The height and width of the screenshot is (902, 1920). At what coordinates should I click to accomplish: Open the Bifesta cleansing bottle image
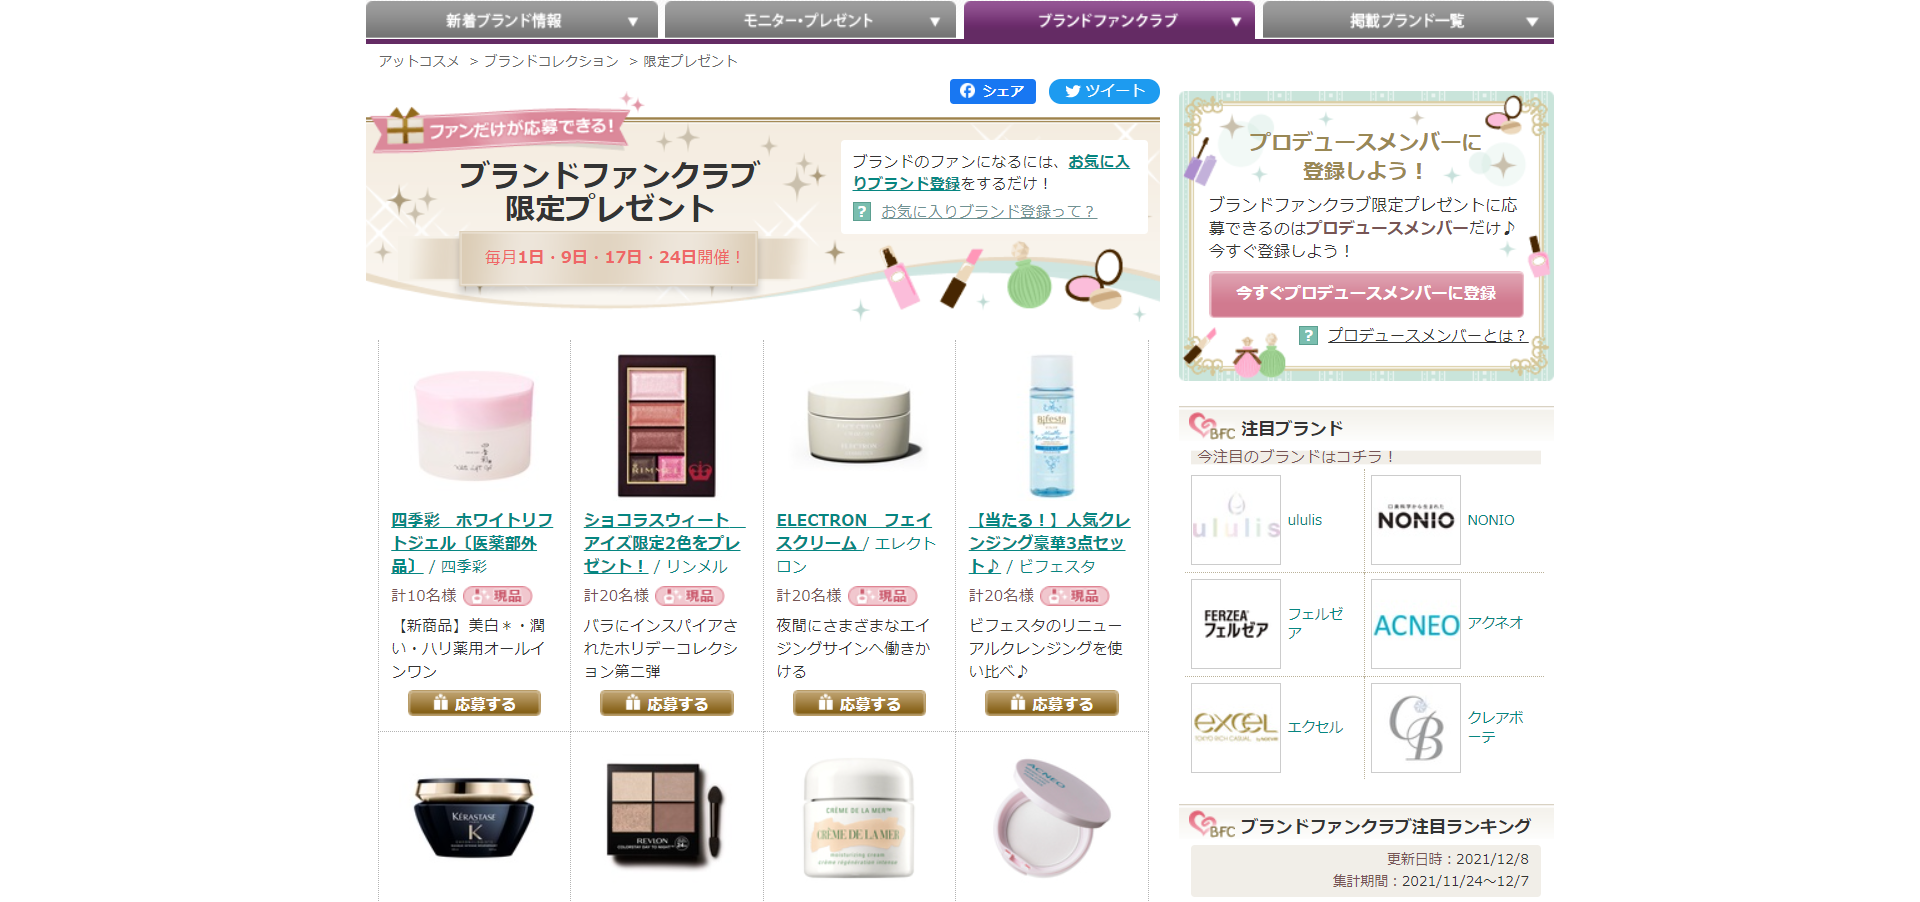click(1052, 426)
